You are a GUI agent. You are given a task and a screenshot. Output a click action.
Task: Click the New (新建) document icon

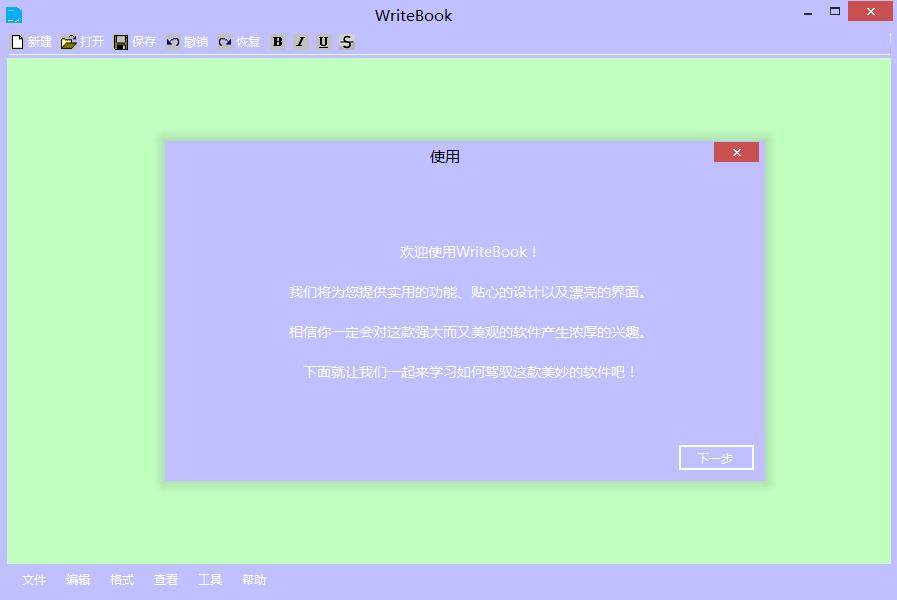[17, 42]
